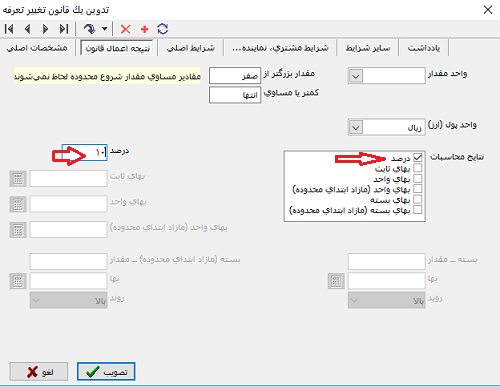Click the red X delete icon
Screen dimensions: 500x387
[x=126, y=29]
